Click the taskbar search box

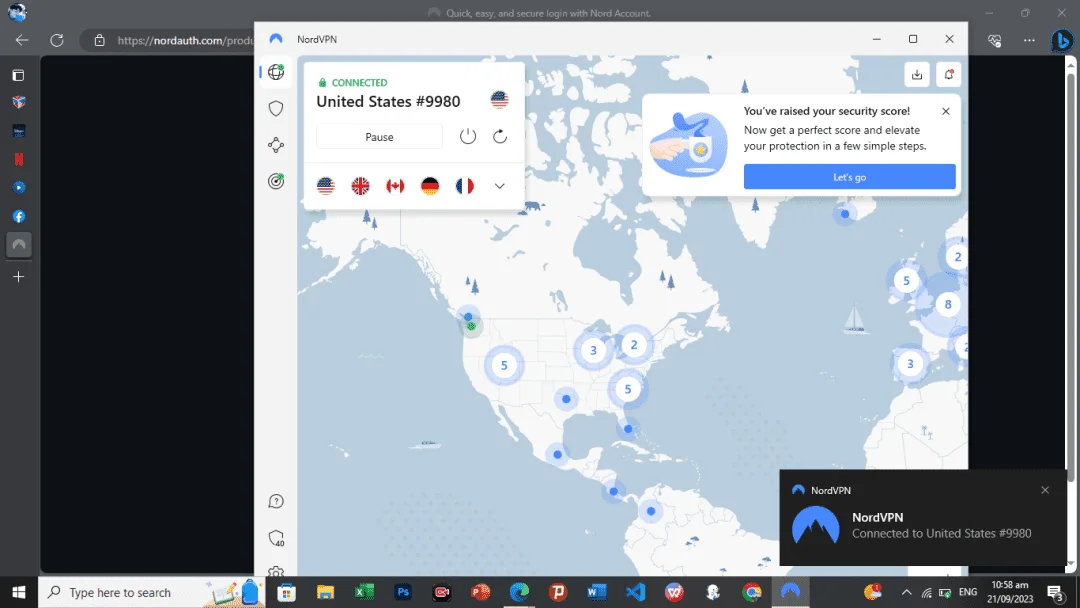[x=150, y=592]
